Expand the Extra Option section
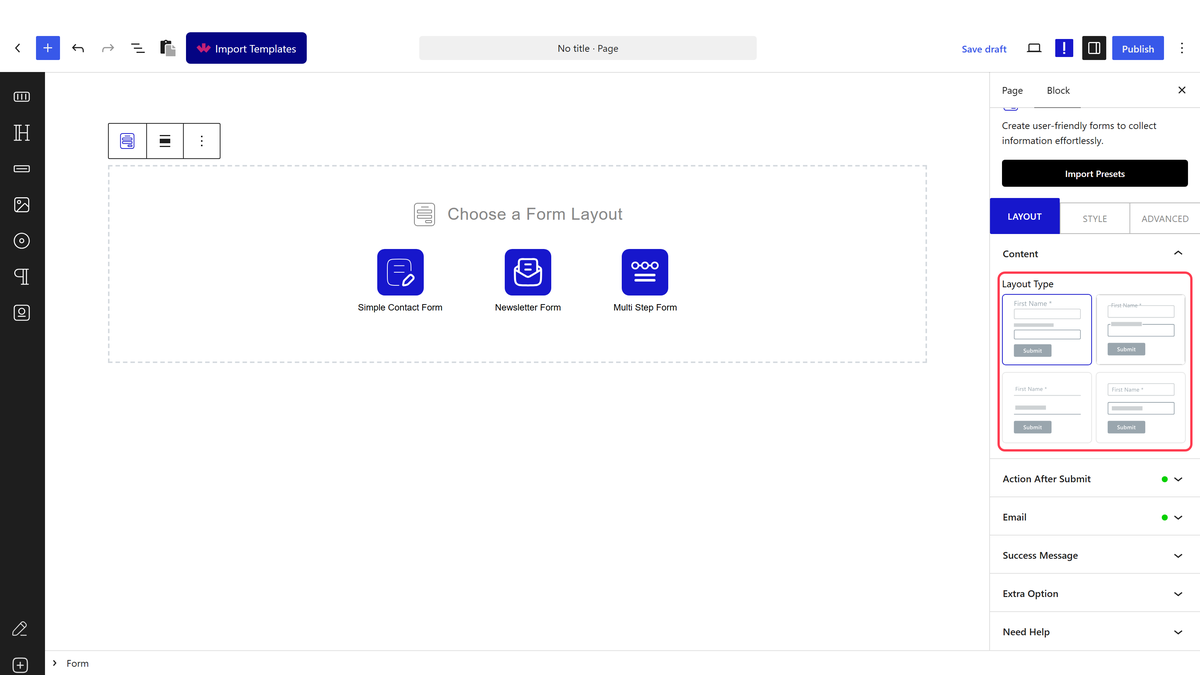The width and height of the screenshot is (1200, 675). (x=1095, y=593)
